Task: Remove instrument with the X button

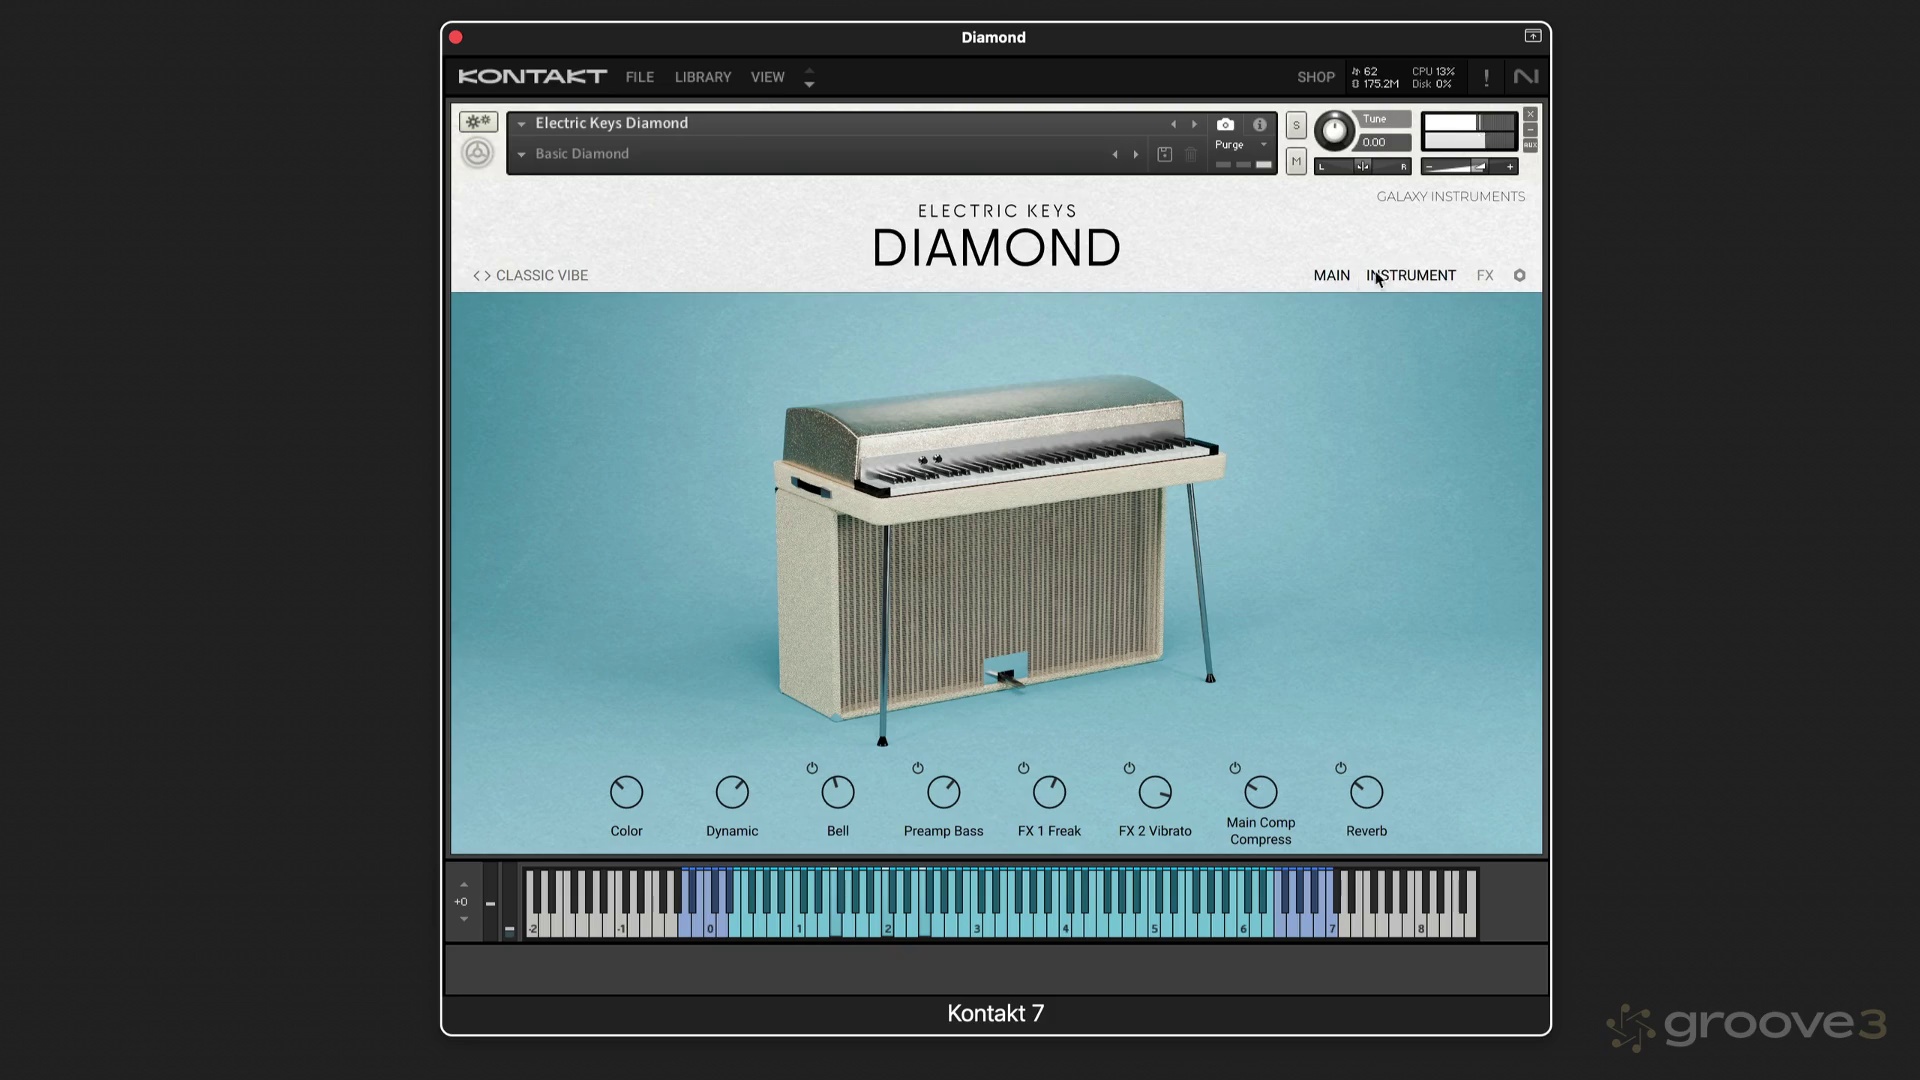Action: [1530, 114]
